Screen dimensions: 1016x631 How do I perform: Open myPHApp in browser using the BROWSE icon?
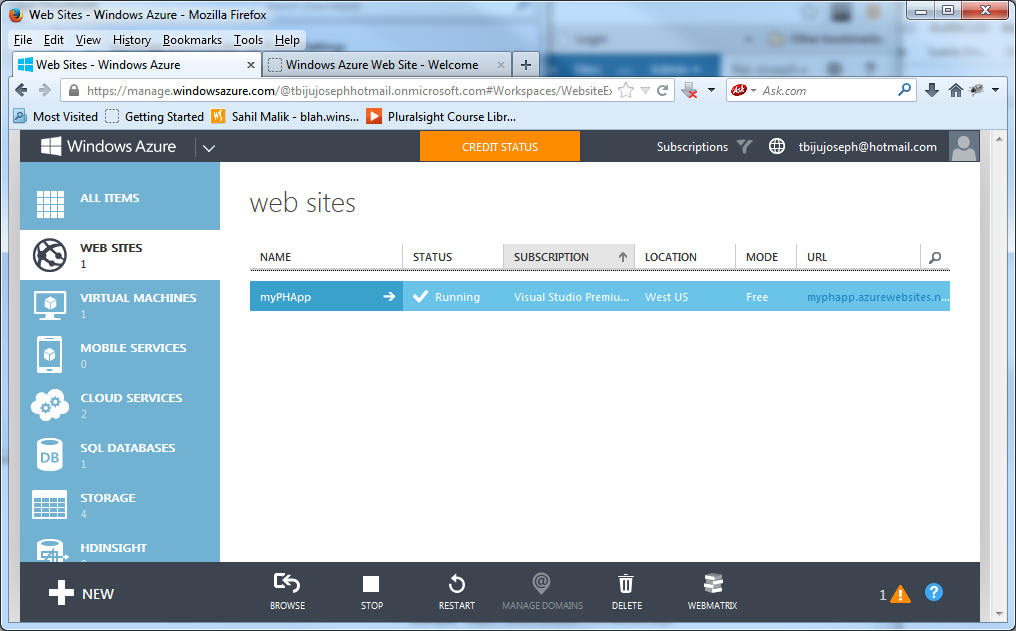tap(287, 583)
